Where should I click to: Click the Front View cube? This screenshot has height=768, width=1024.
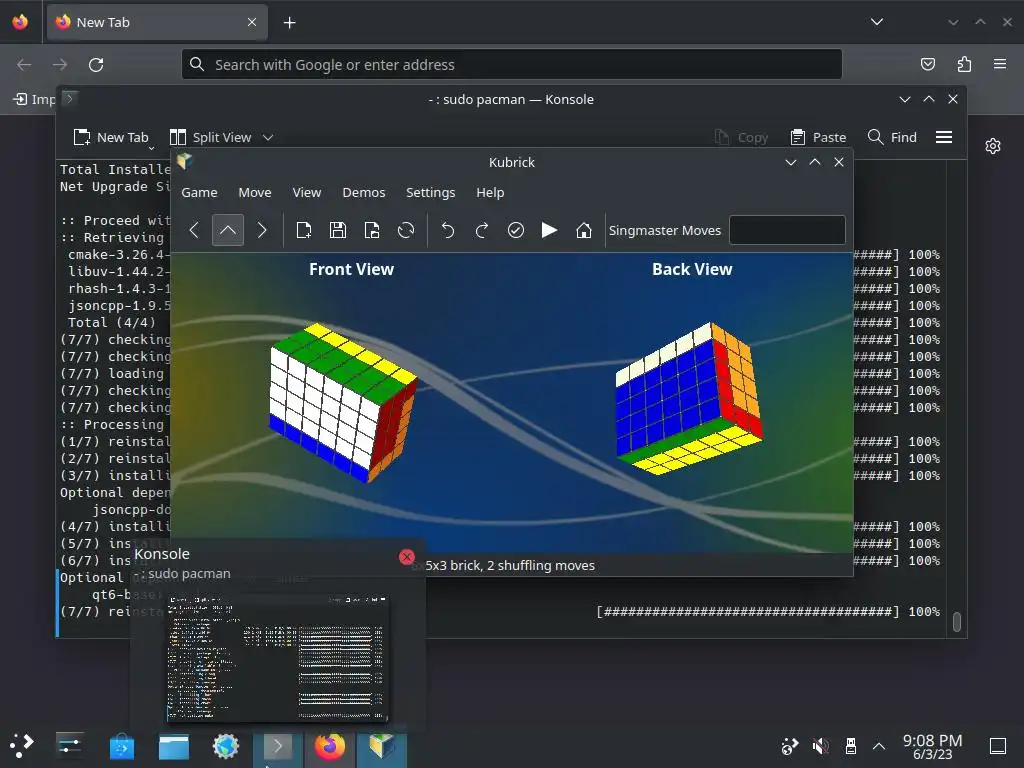tap(343, 402)
